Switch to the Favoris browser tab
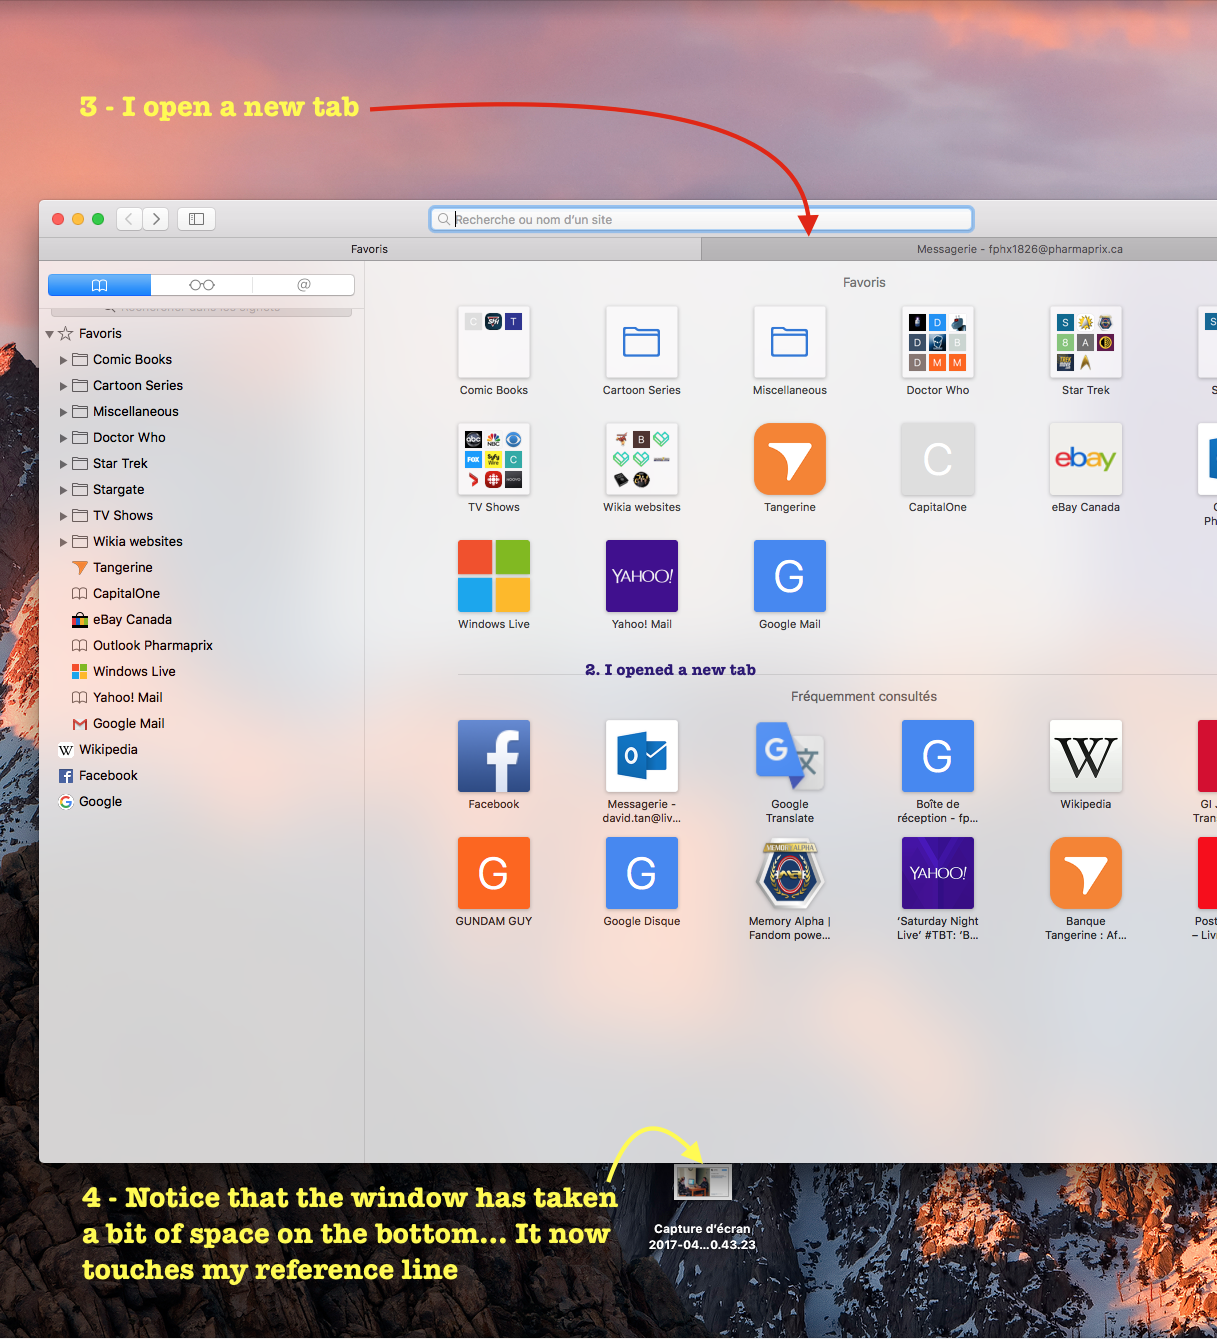This screenshot has height=1339, width=1217. [x=370, y=249]
